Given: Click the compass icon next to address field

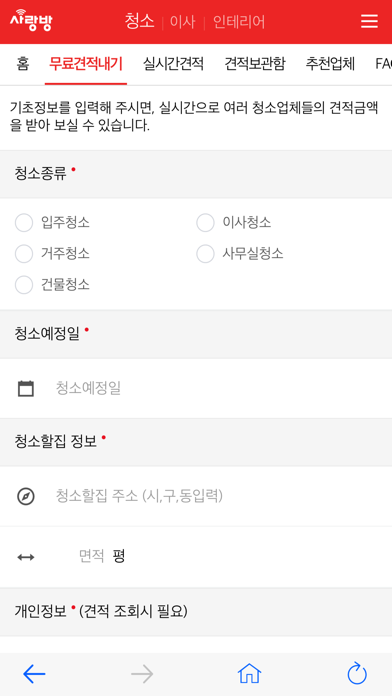Looking at the screenshot, I should pyautogui.click(x=26, y=496).
